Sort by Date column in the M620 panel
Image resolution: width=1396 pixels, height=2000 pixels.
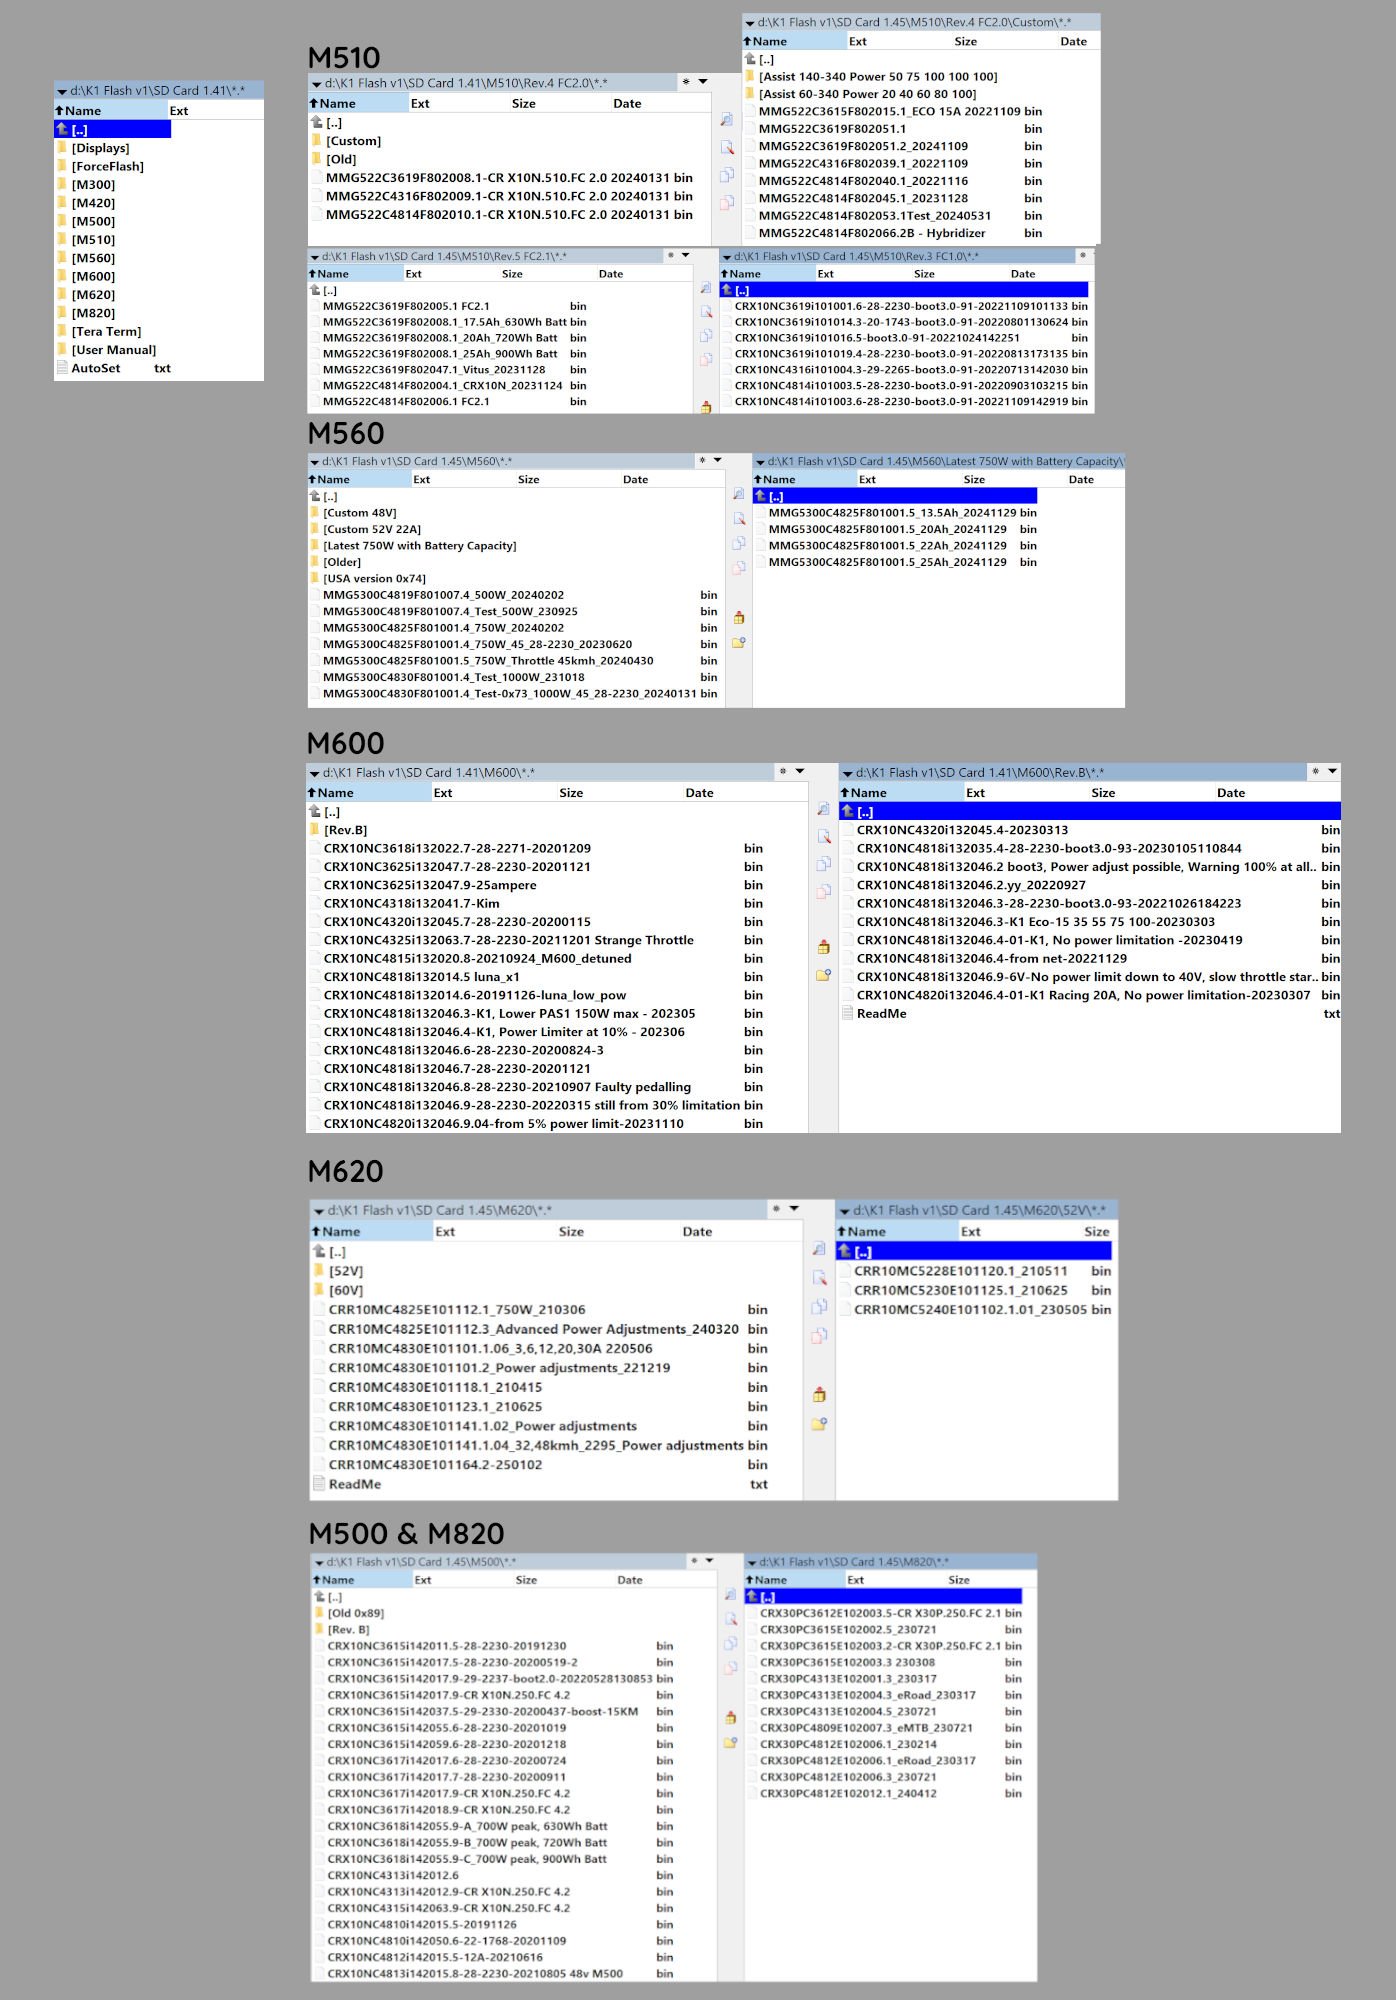tap(697, 1232)
